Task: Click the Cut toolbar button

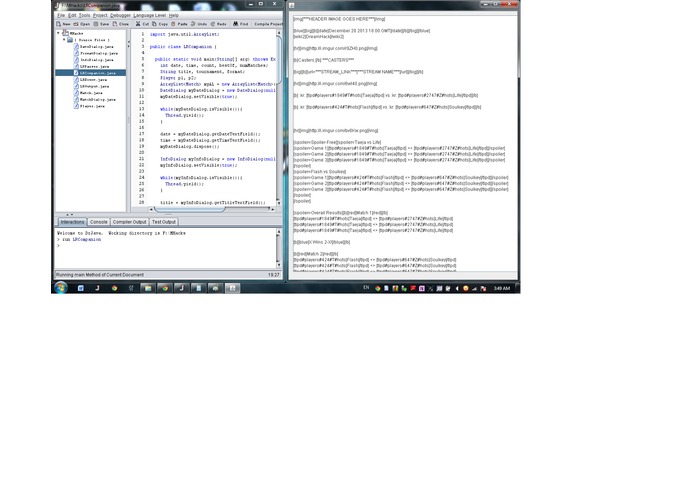Action: tap(142, 24)
